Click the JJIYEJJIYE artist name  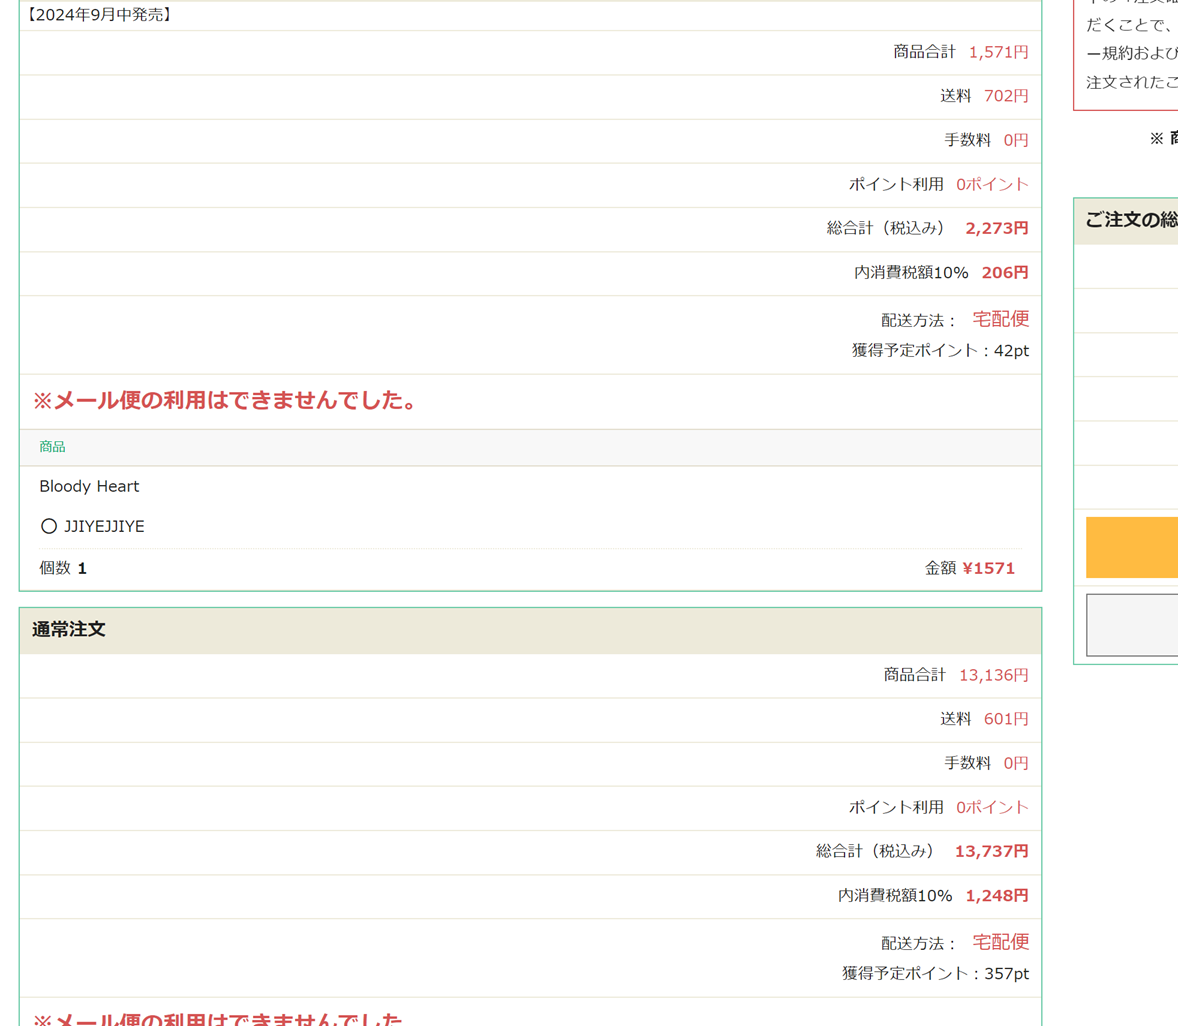[104, 526]
